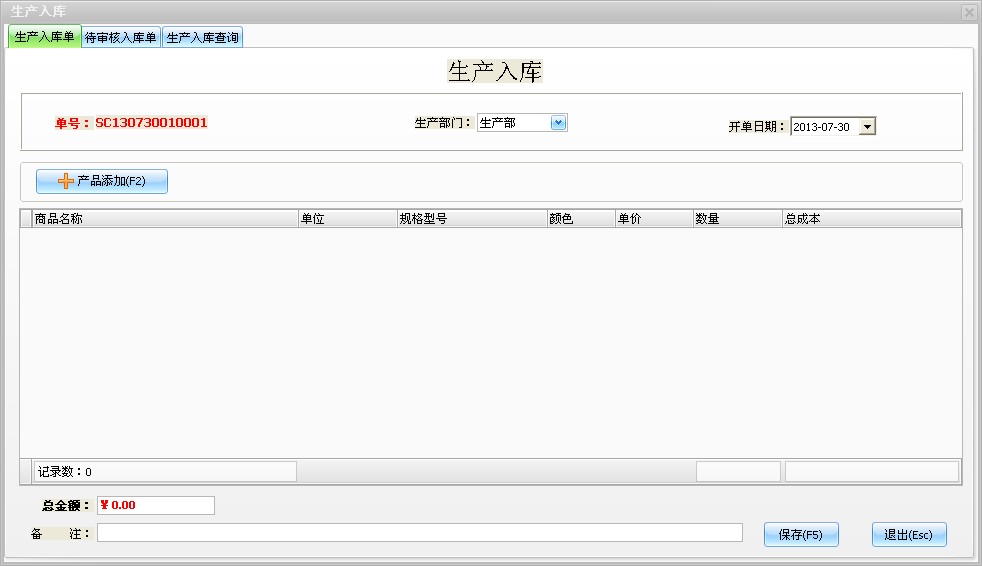Focus the 备注 text input field
Viewport: 982px width, 566px height.
pyautogui.click(x=419, y=533)
